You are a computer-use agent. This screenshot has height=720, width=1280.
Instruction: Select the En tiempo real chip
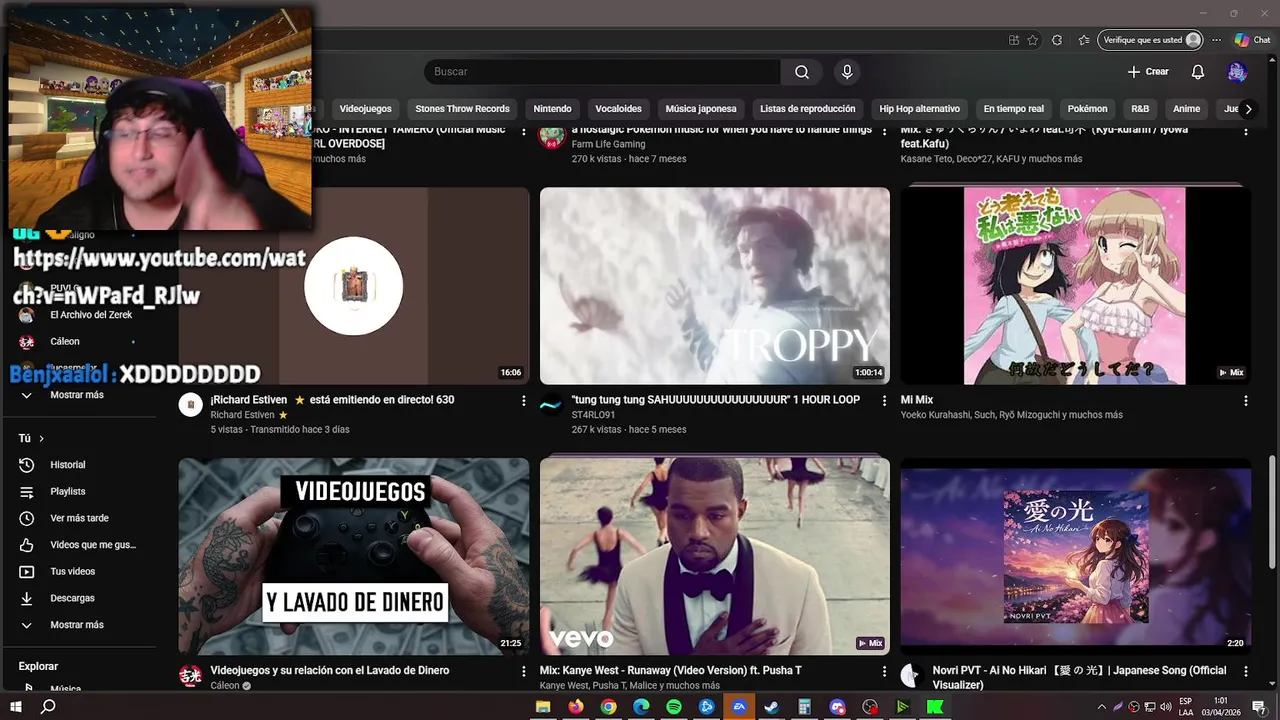click(1013, 109)
